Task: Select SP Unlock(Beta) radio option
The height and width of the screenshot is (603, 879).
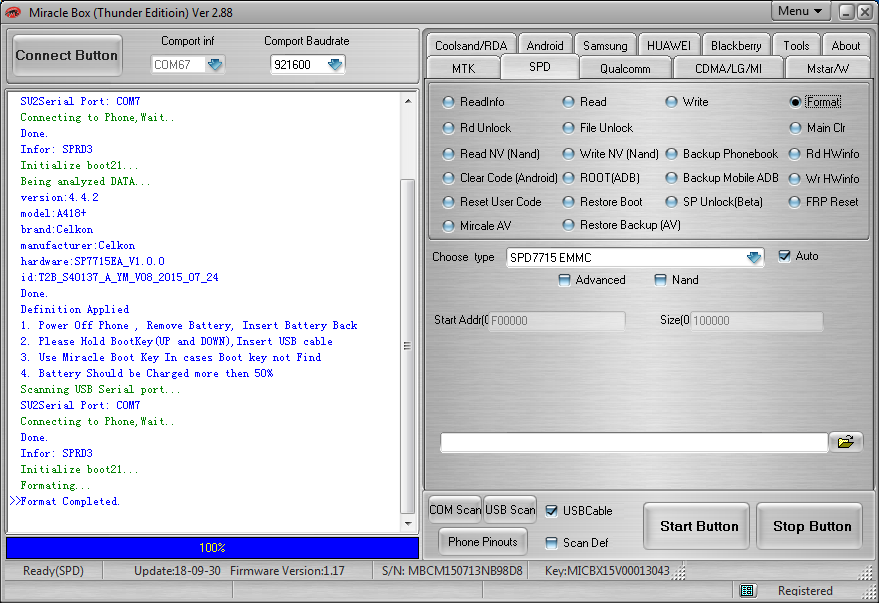Action: click(714, 202)
